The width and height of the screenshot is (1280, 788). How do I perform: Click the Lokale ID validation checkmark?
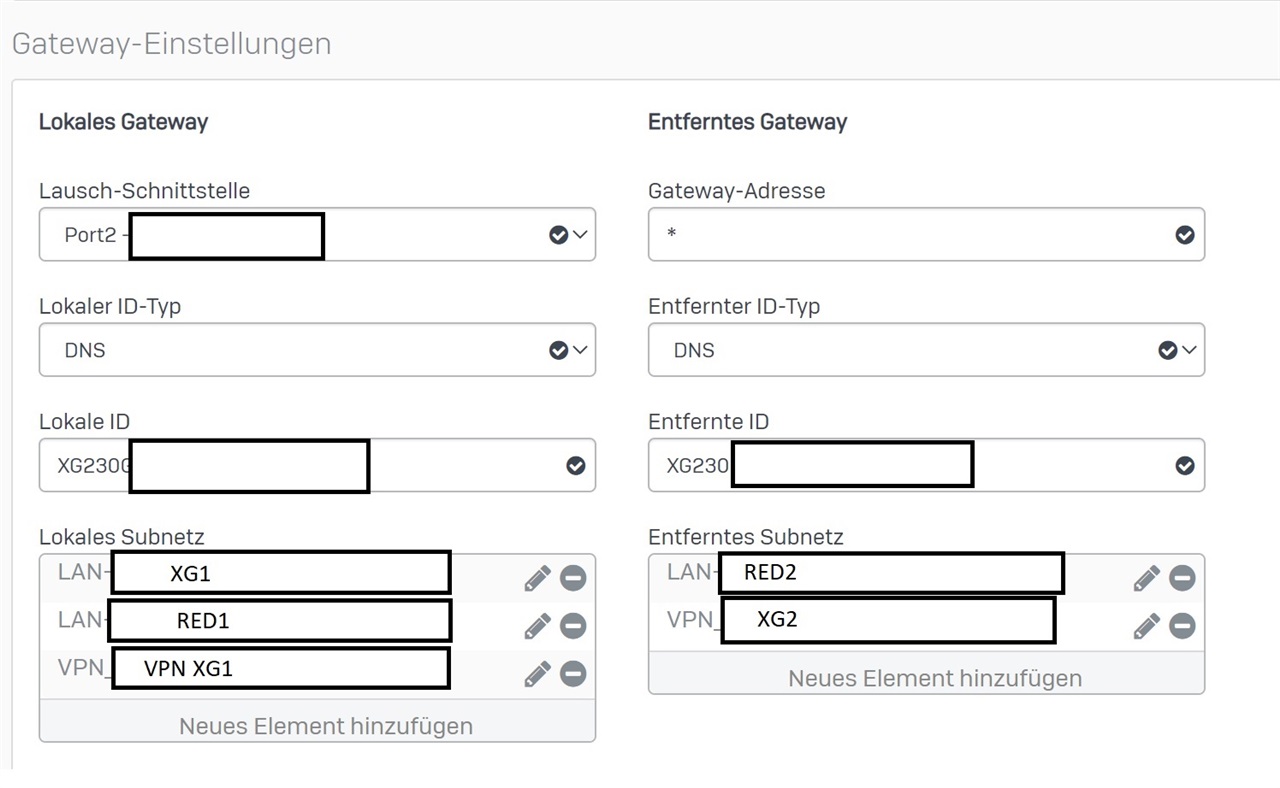point(575,466)
